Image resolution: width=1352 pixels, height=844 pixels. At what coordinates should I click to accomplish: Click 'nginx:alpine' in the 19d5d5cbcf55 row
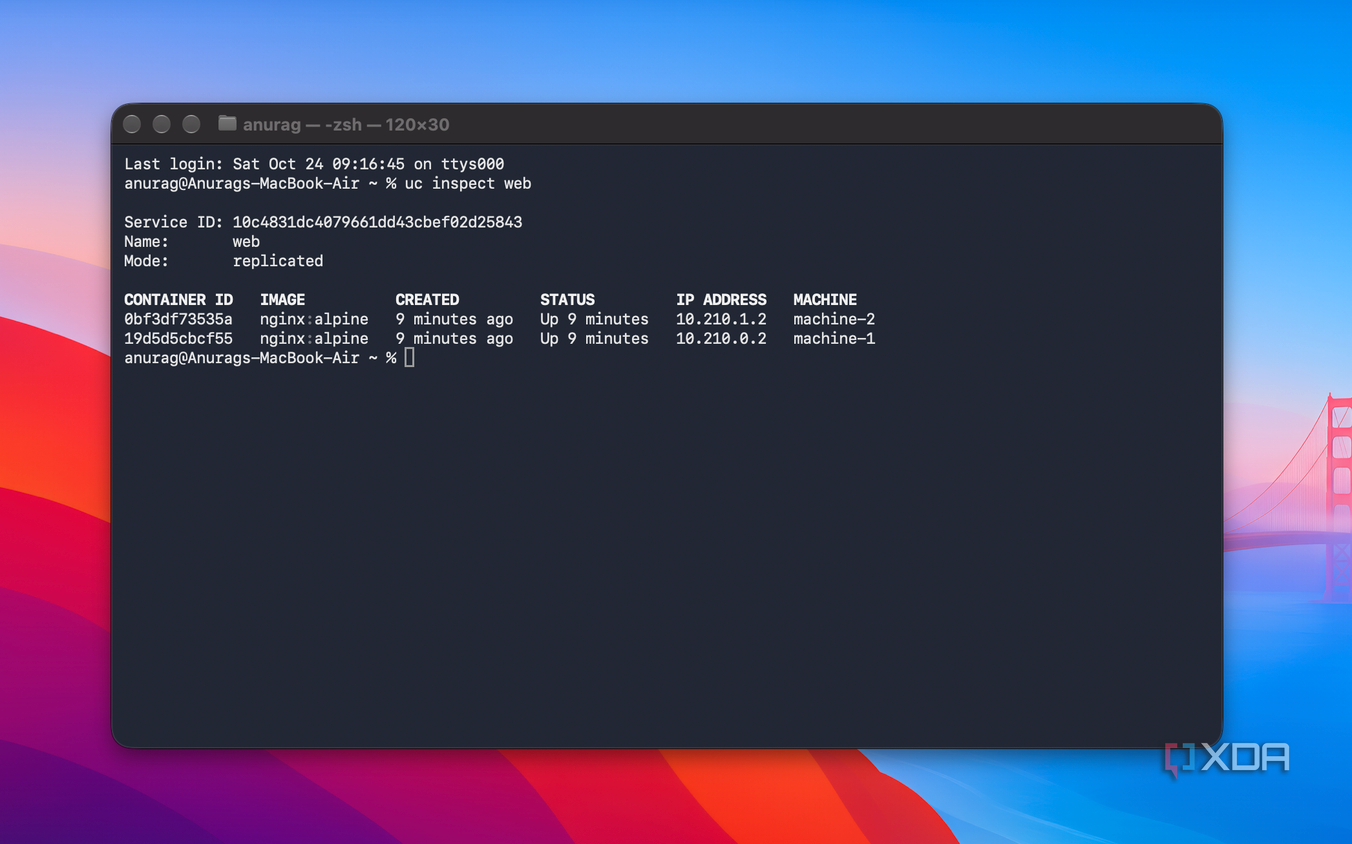pyautogui.click(x=314, y=339)
